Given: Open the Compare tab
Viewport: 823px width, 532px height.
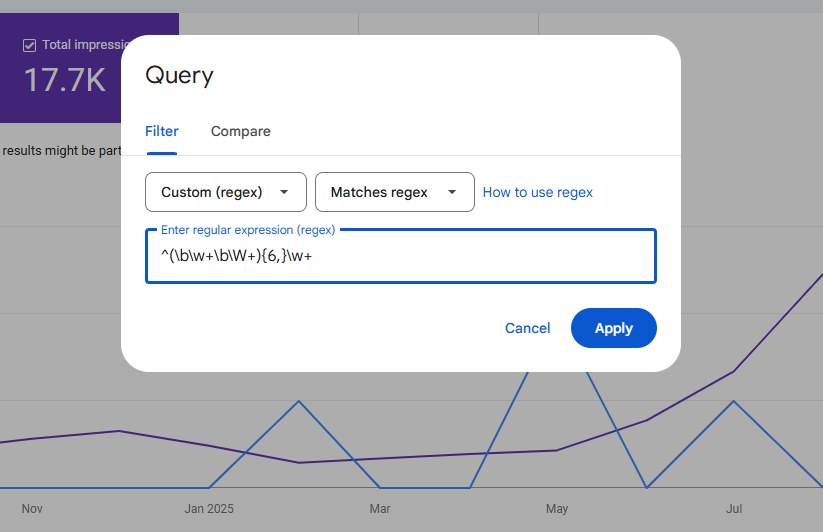Looking at the screenshot, I should 240,131.
